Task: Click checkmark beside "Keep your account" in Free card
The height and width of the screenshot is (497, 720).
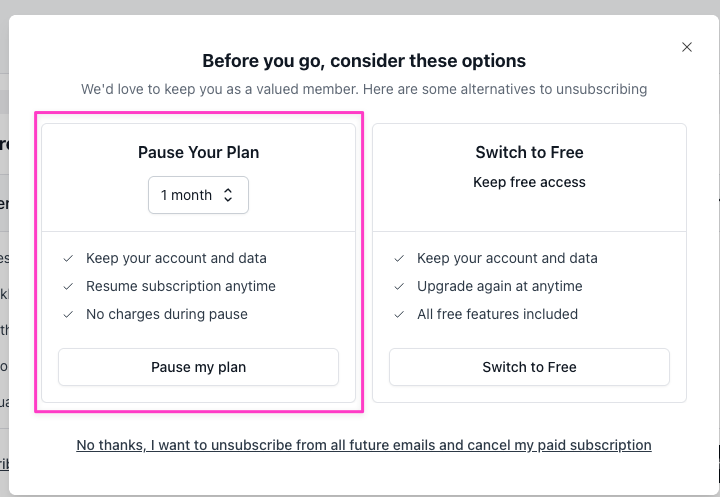Action: [x=399, y=258]
